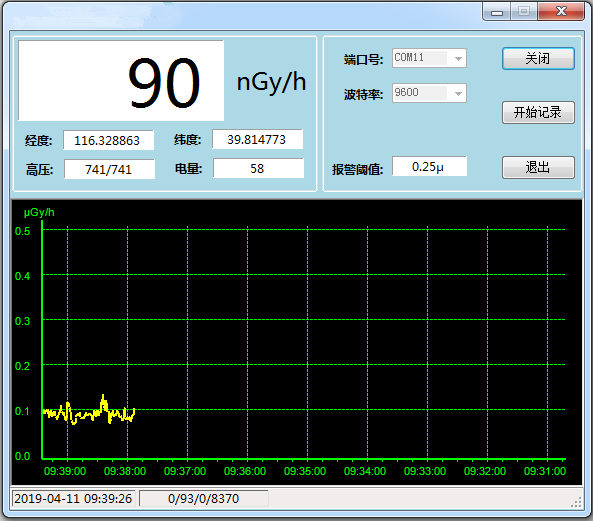593x521 pixels.
Task: Click the 电量 label
Action: tap(188, 169)
